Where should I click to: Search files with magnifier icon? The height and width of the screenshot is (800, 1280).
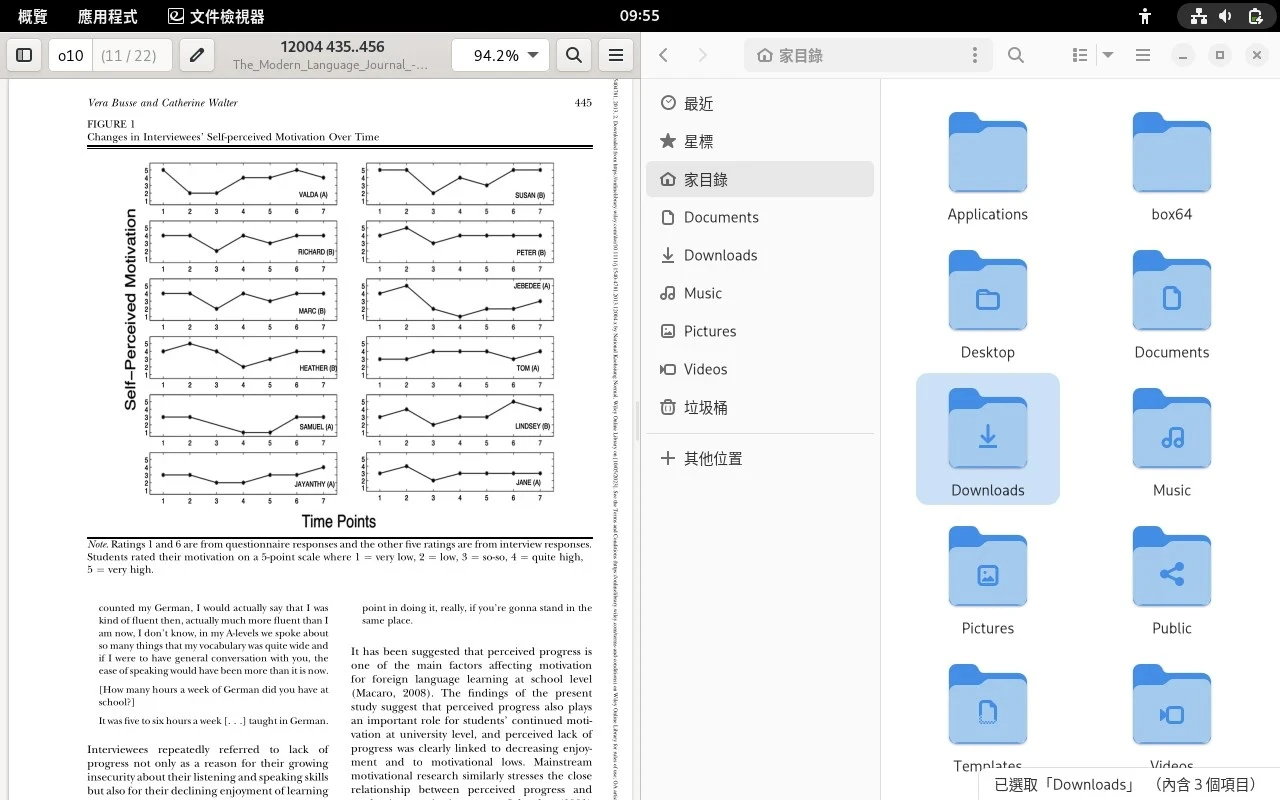click(x=1016, y=56)
